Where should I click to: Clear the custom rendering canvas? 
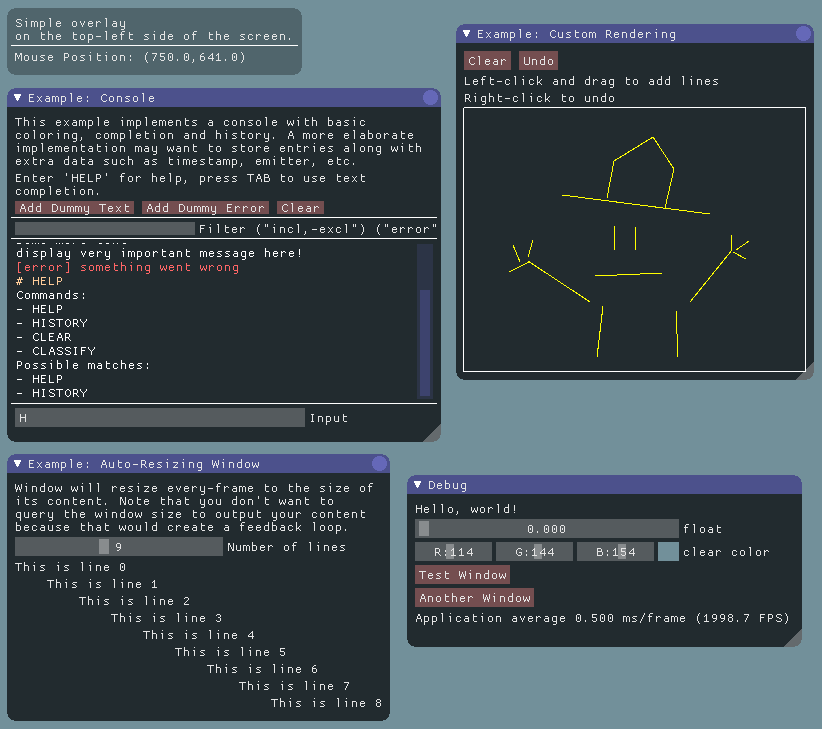click(487, 60)
